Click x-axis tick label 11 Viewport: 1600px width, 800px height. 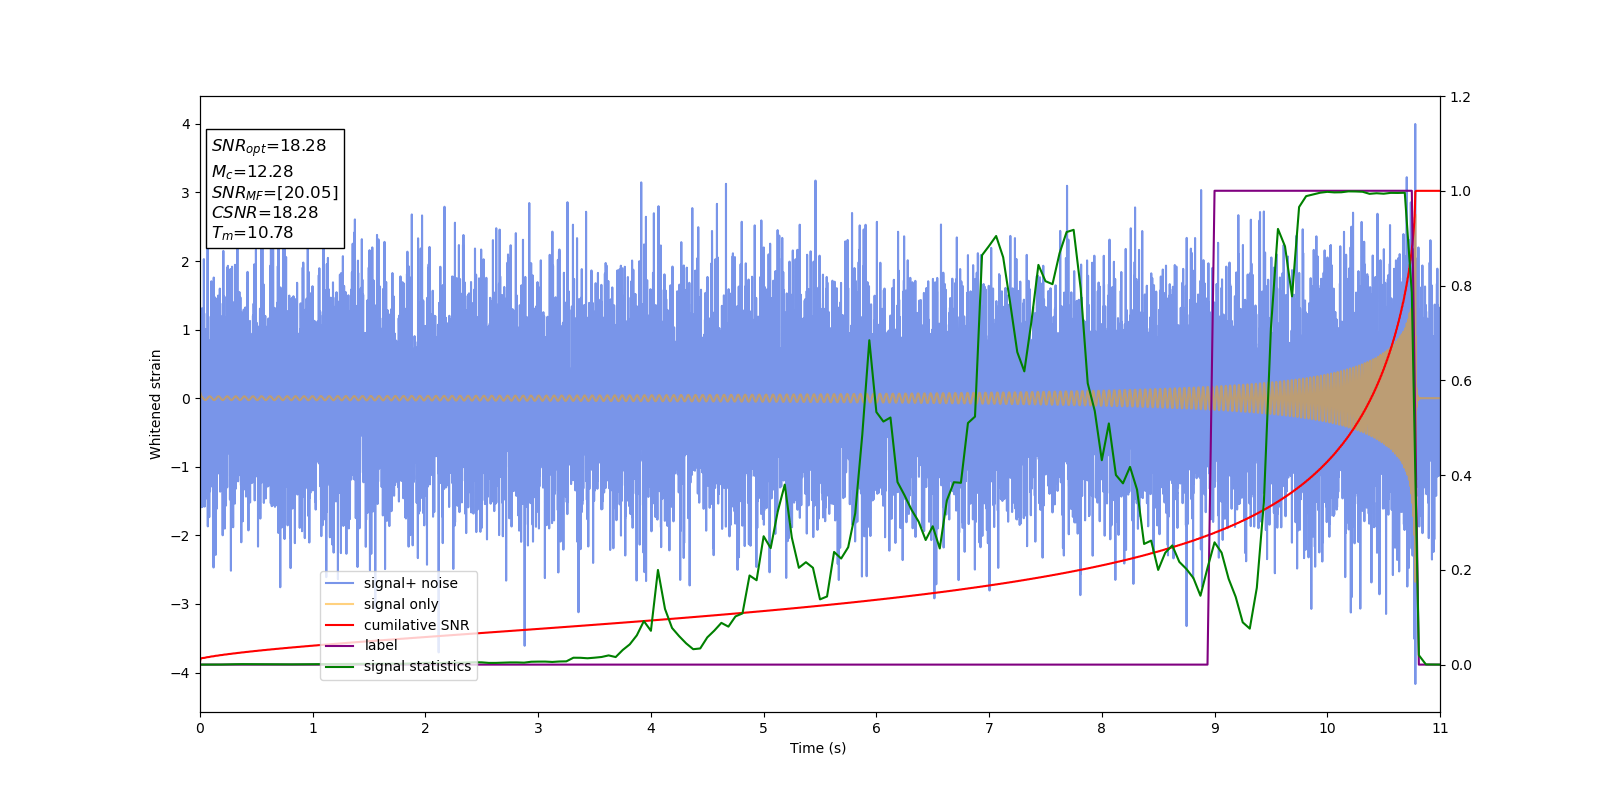pos(1440,728)
